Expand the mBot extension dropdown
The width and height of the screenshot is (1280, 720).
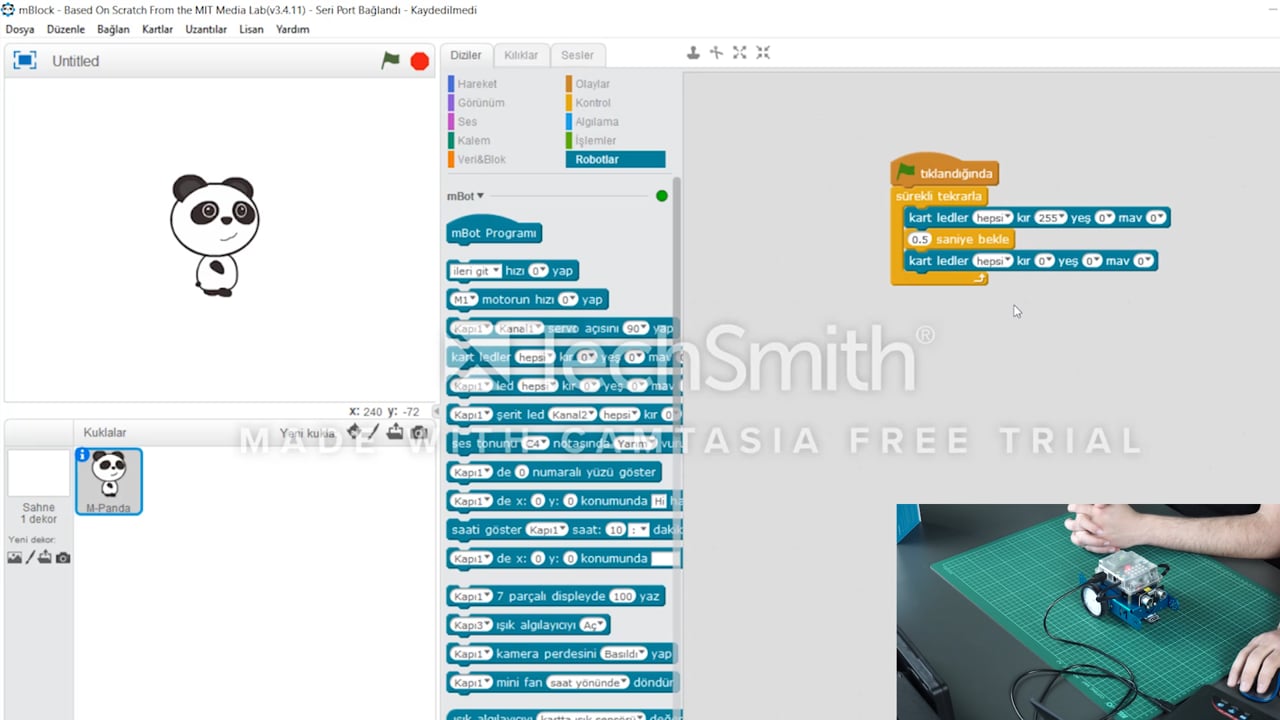tap(465, 196)
